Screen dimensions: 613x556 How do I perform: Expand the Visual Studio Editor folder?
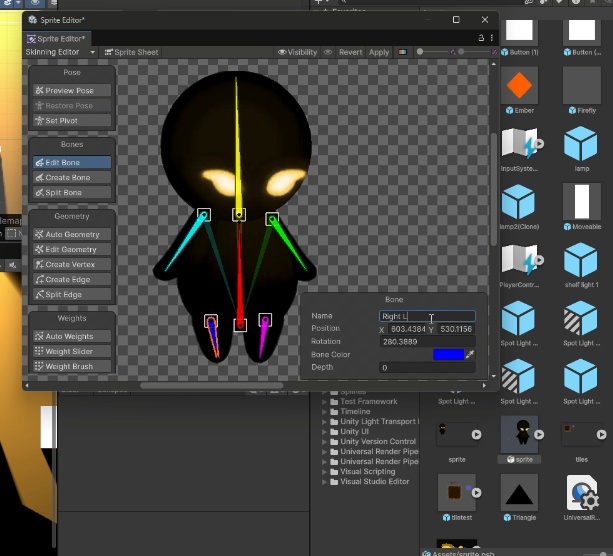pos(324,482)
